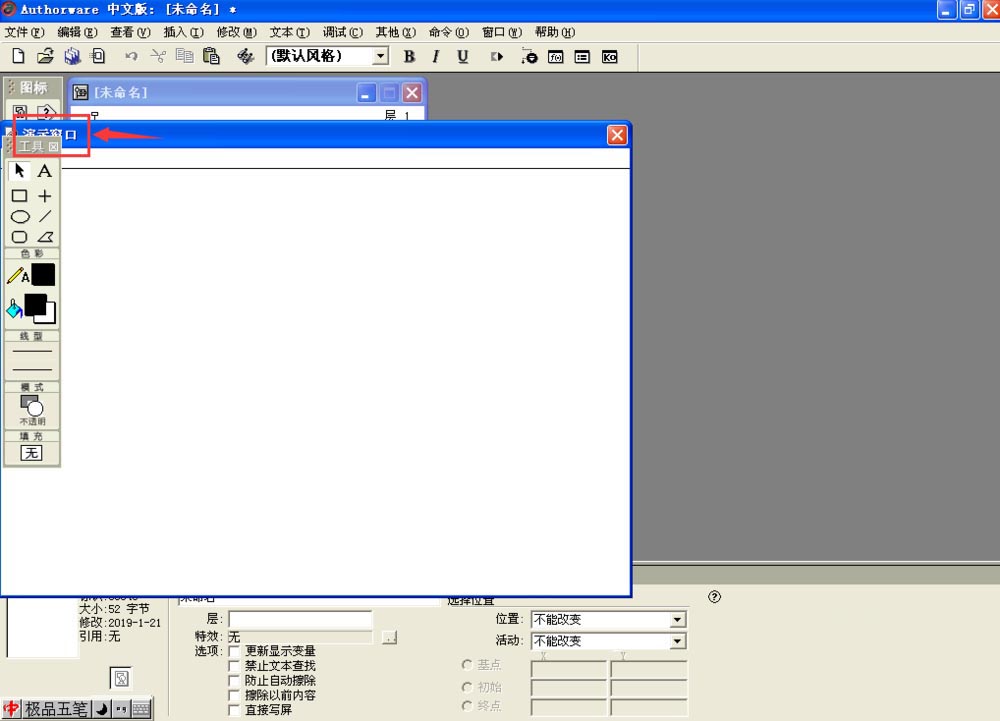
Task: Select the Pointer tool in toolbox
Action: point(19,171)
